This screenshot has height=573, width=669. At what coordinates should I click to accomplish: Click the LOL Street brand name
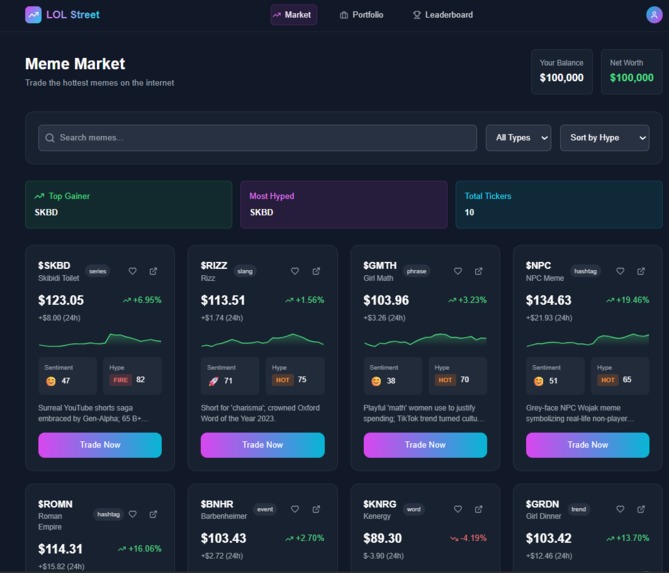pos(73,15)
